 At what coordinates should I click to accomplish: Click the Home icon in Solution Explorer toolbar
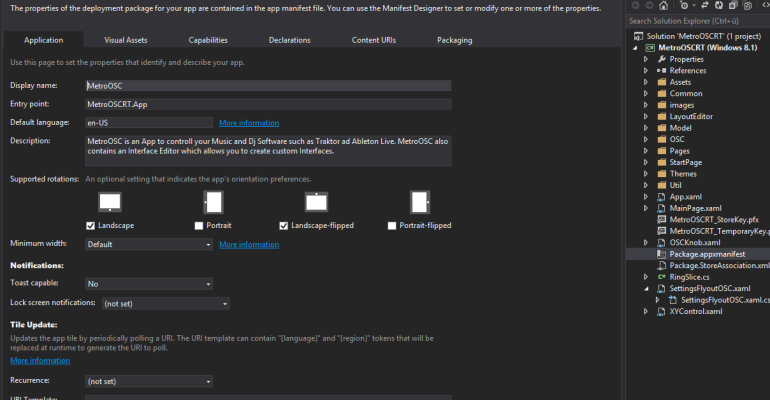tap(663, 5)
